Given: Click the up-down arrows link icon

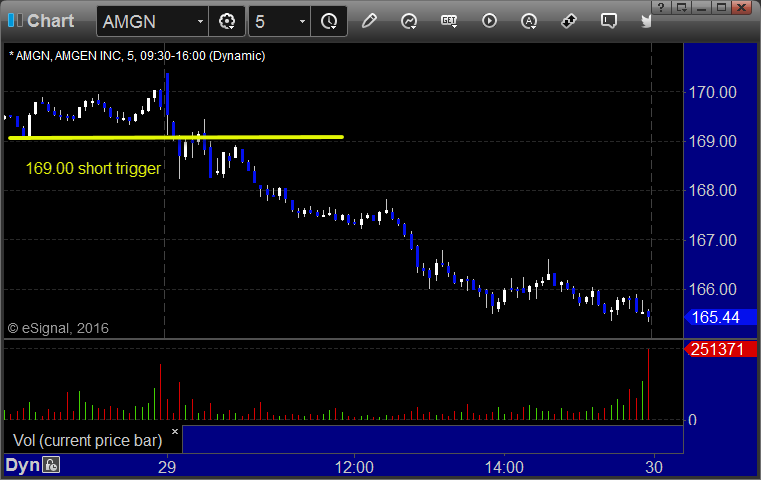Looking at the screenshot, I should click(x=568, y=21).
